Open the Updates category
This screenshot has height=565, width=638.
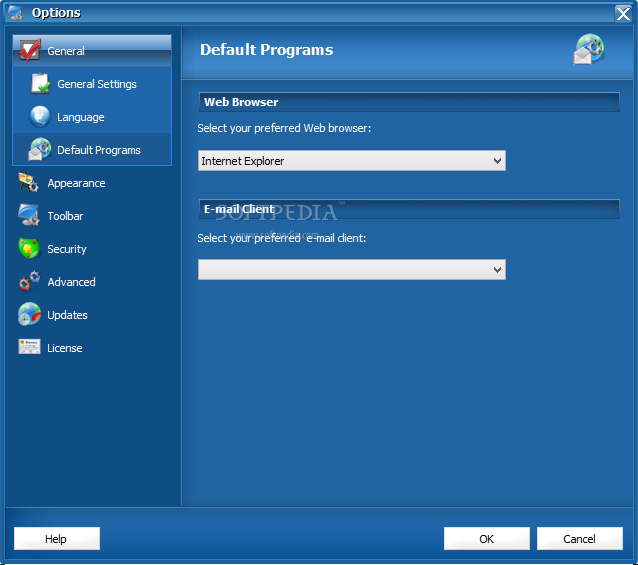click(x=92, y=315)
